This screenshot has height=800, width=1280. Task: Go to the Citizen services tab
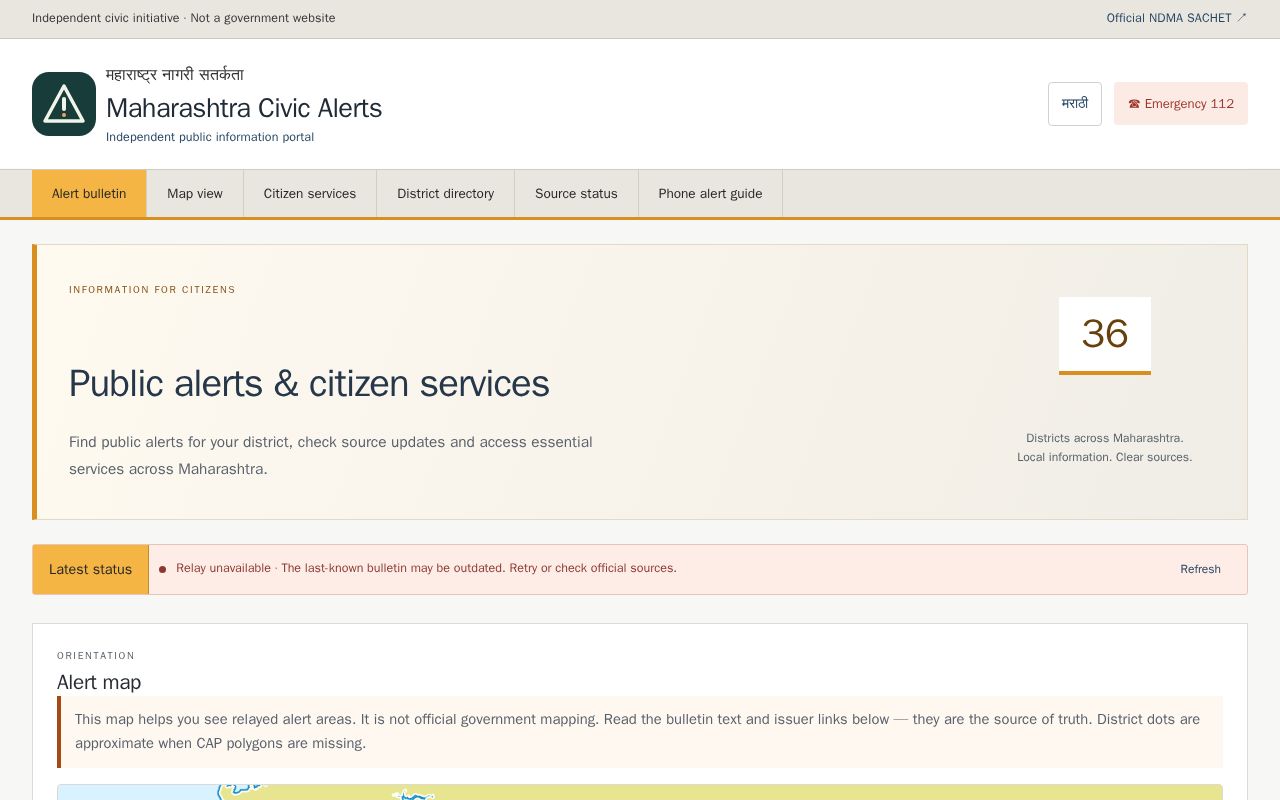coord(310,194)
